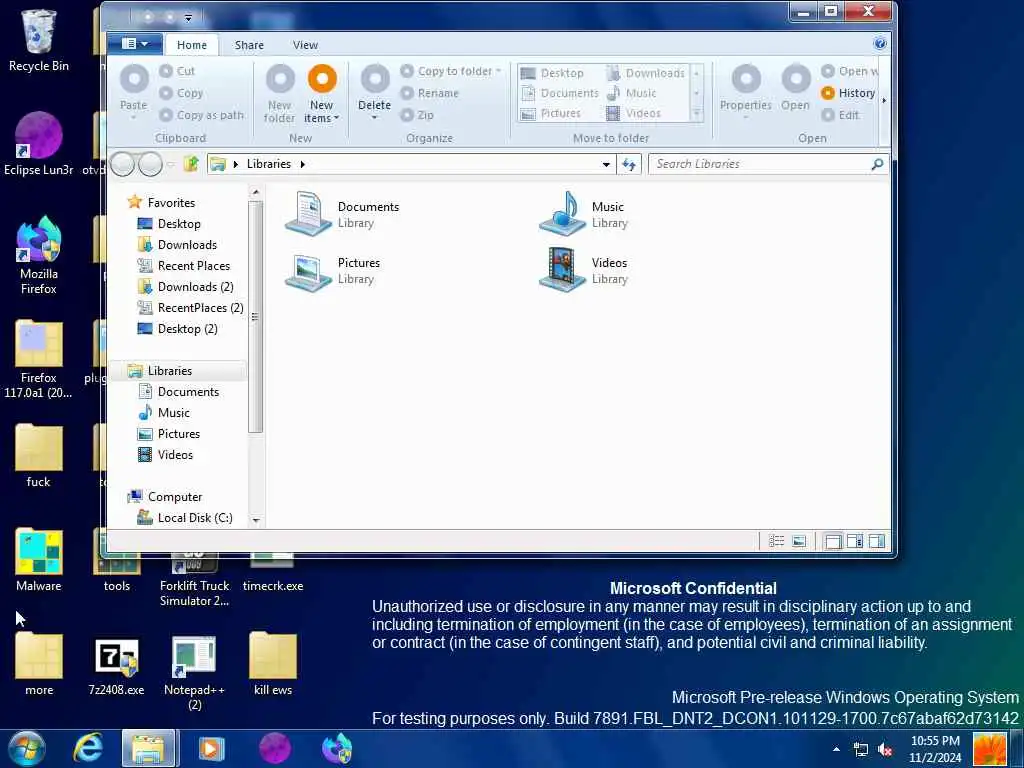
Task: Create a New folder from ribbon
Action: coord(280,93)
